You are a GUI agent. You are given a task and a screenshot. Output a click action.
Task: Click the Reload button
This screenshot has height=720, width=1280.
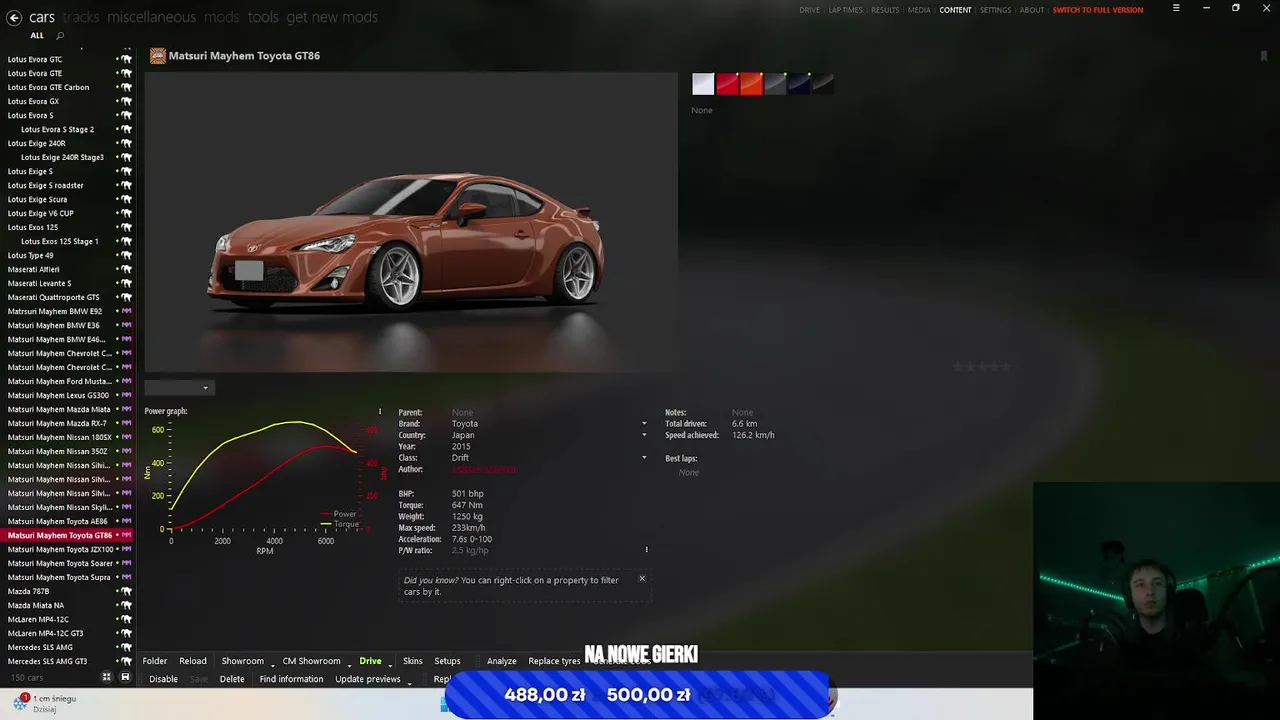pos(193,661)
